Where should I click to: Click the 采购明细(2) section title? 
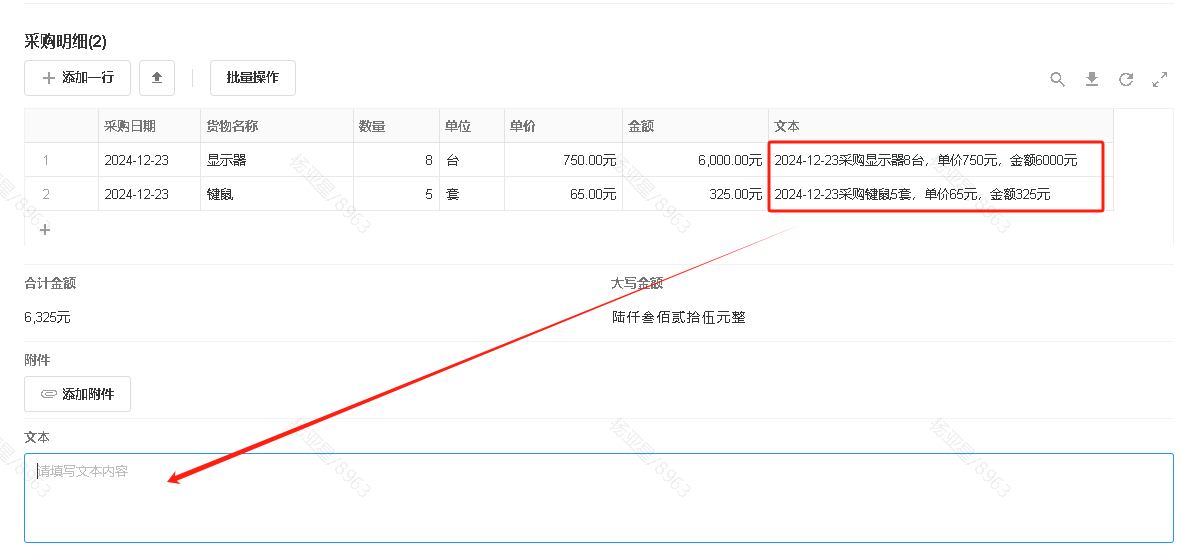point(66,42)
